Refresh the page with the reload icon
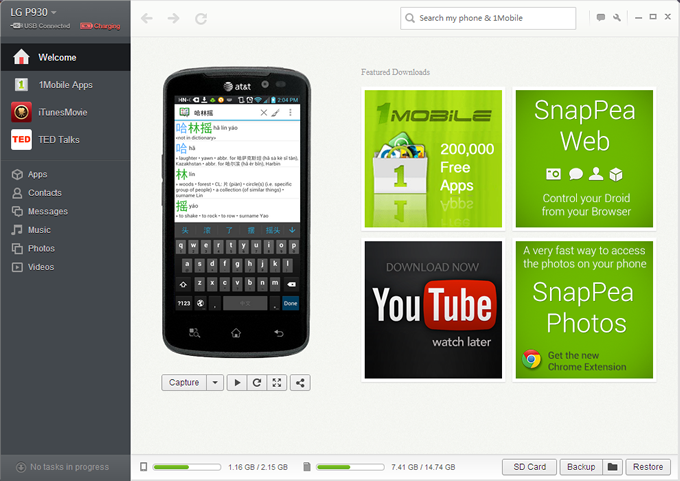Screen dimensions: 680x481 201,19
